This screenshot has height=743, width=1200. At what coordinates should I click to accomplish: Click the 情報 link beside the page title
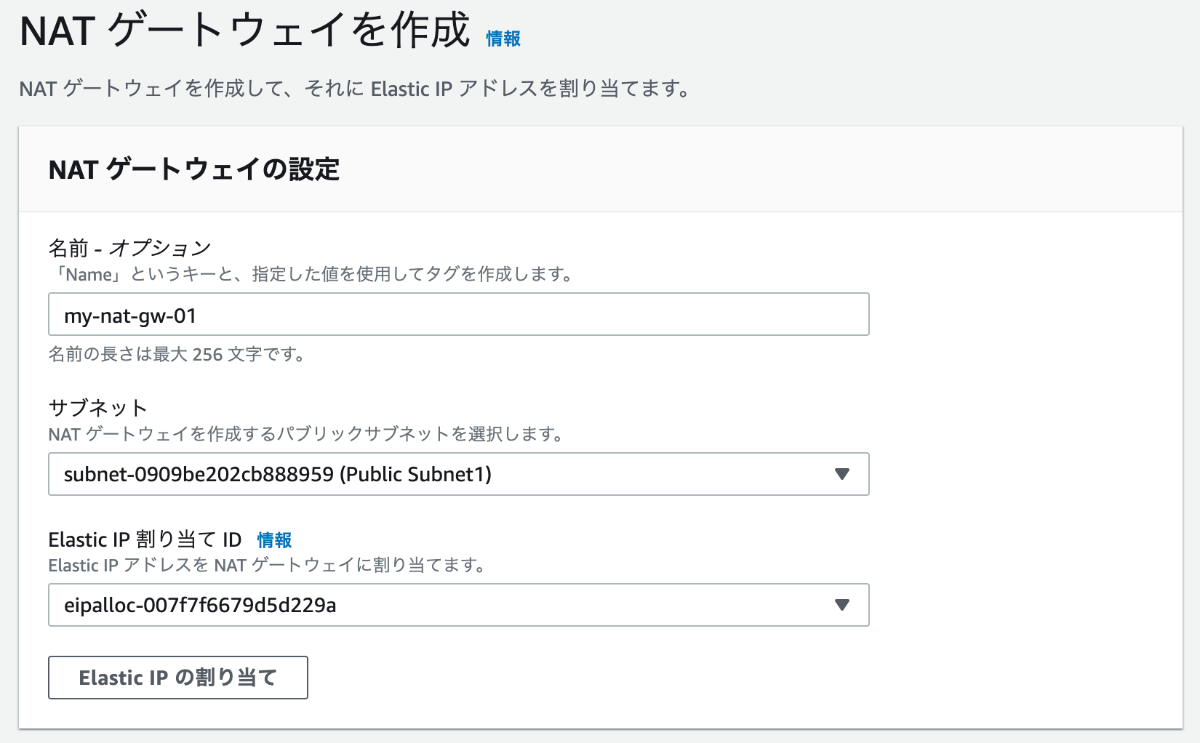click(503, 38)
